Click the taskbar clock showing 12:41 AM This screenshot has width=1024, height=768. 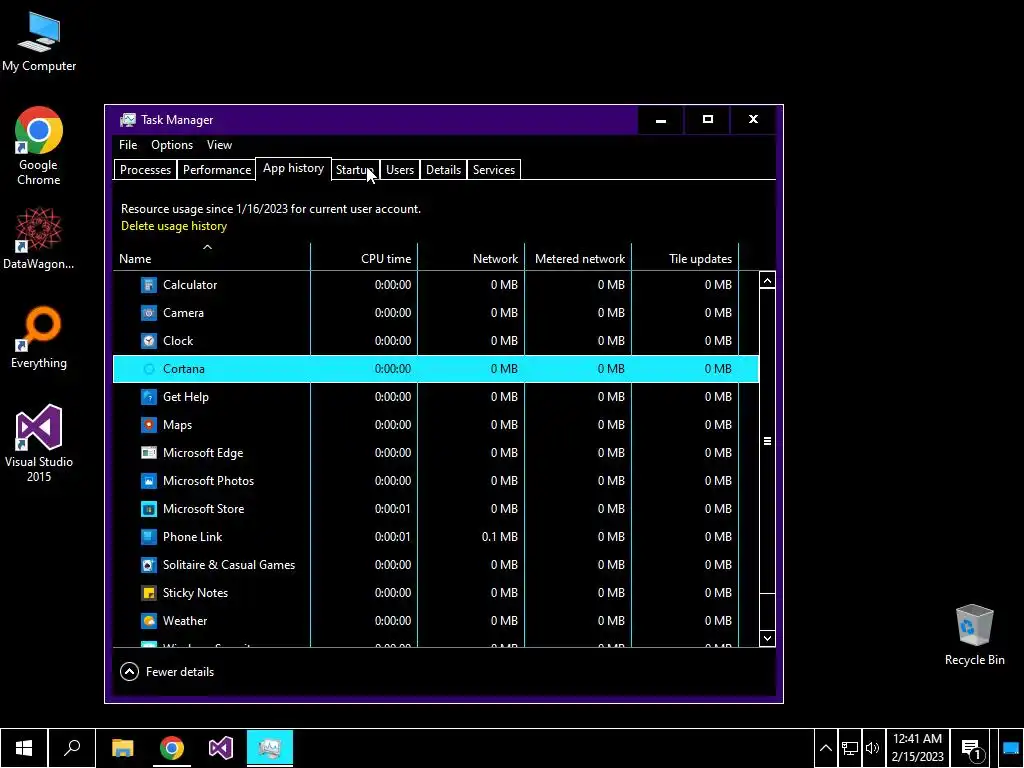click(x=918, y=748)
